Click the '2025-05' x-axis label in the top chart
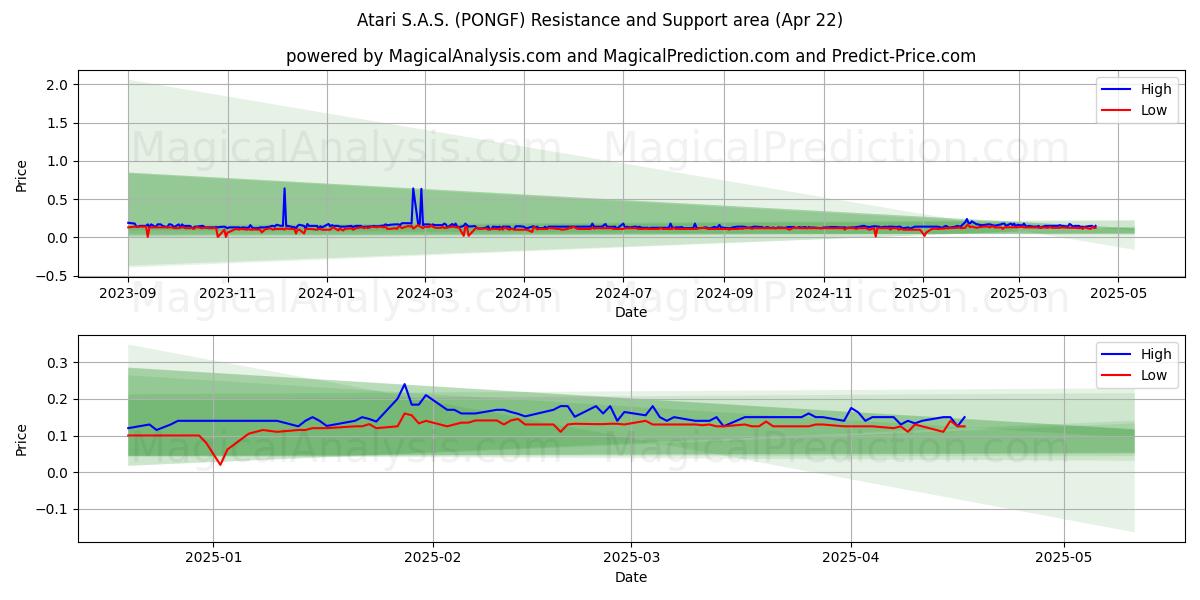This screenshot has width=1200, height=600. click(x=1118, y=295)
